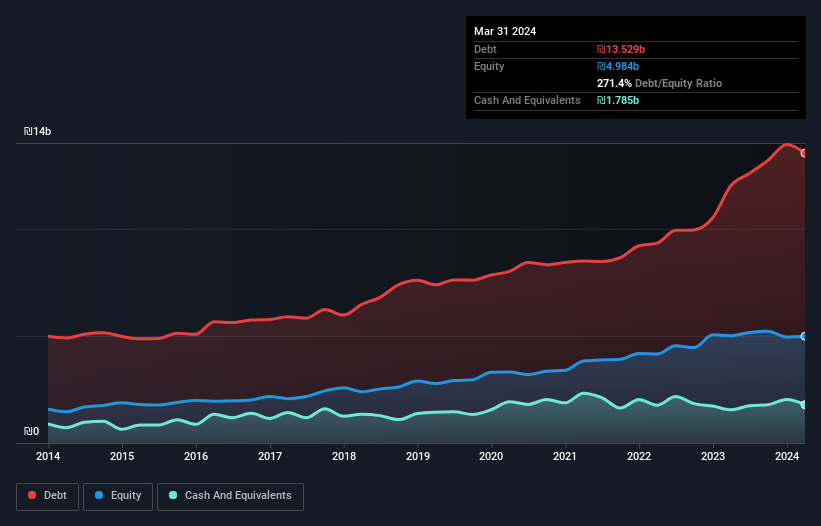Select the blue Equity endpoint marker
The height and width of the screenshot is (526, 821).
(x=804, y=337)
